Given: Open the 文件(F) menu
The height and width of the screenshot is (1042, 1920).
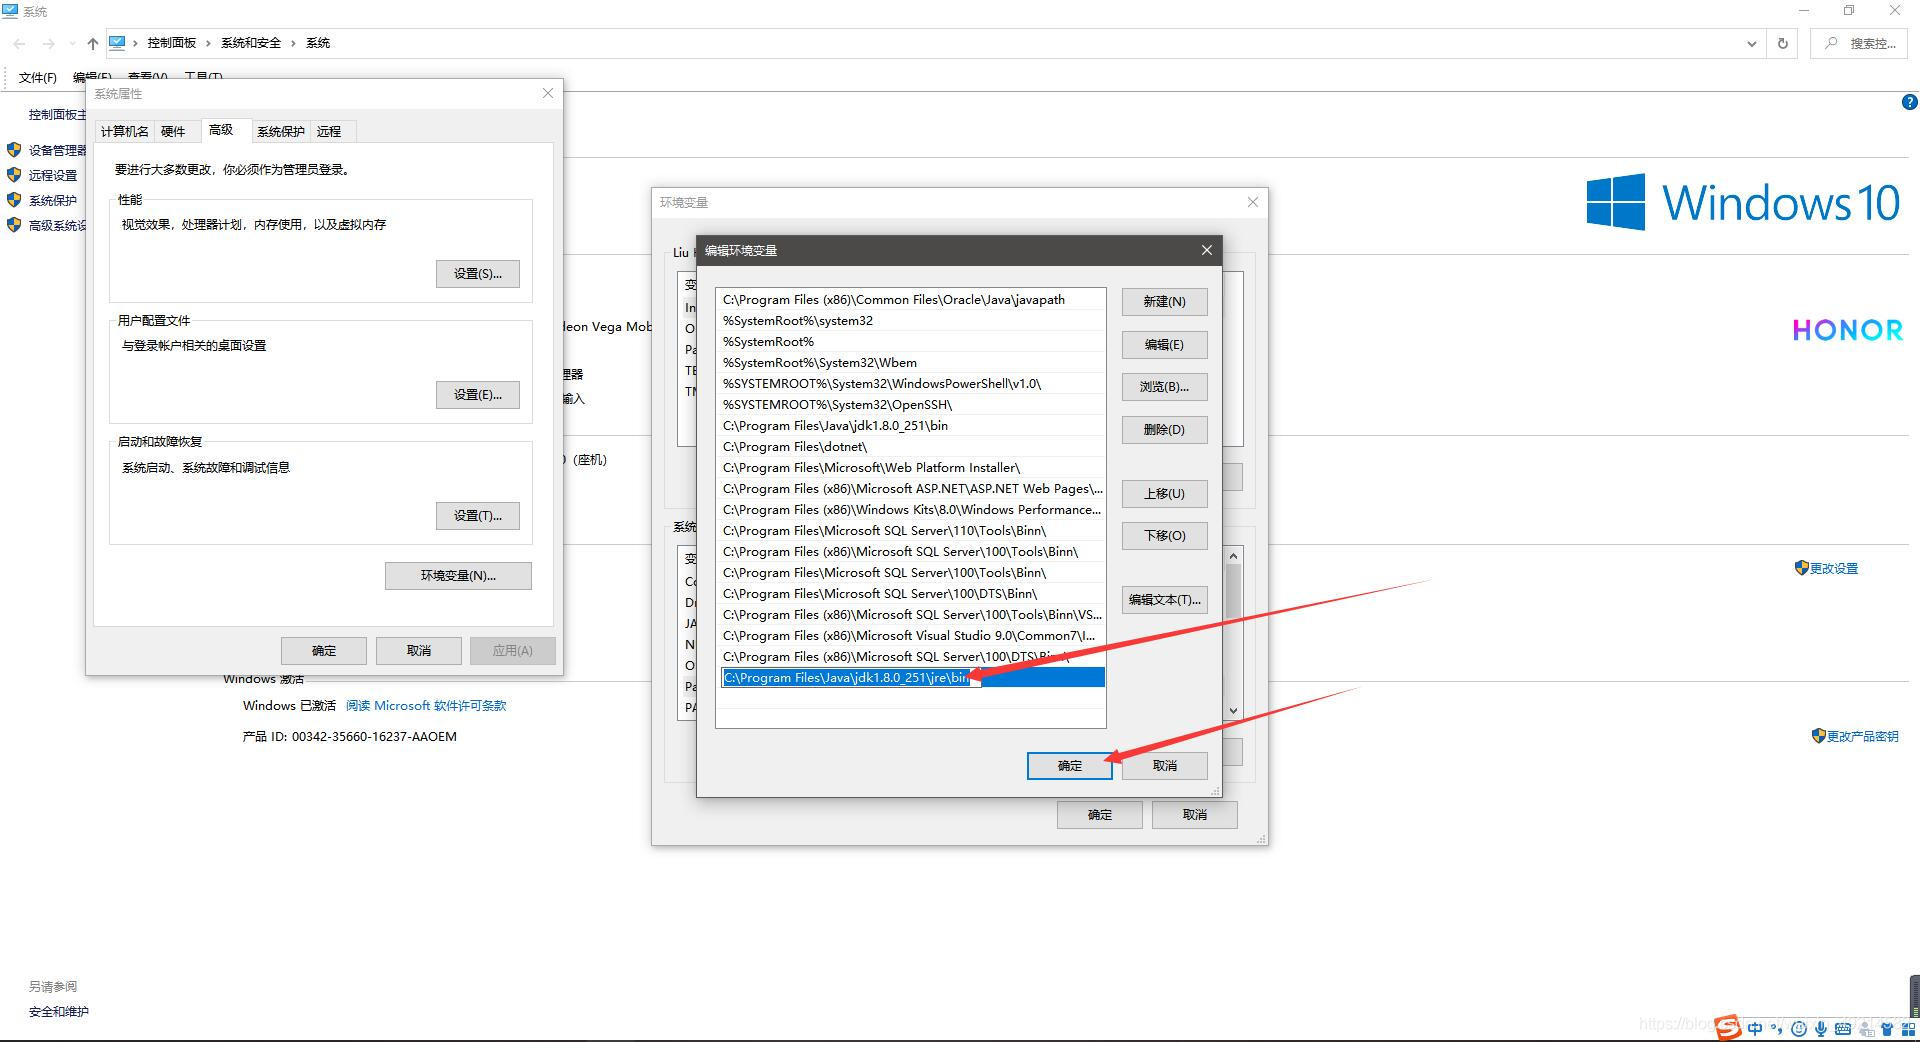Looking at the screenshot, I should coord(38,77).
